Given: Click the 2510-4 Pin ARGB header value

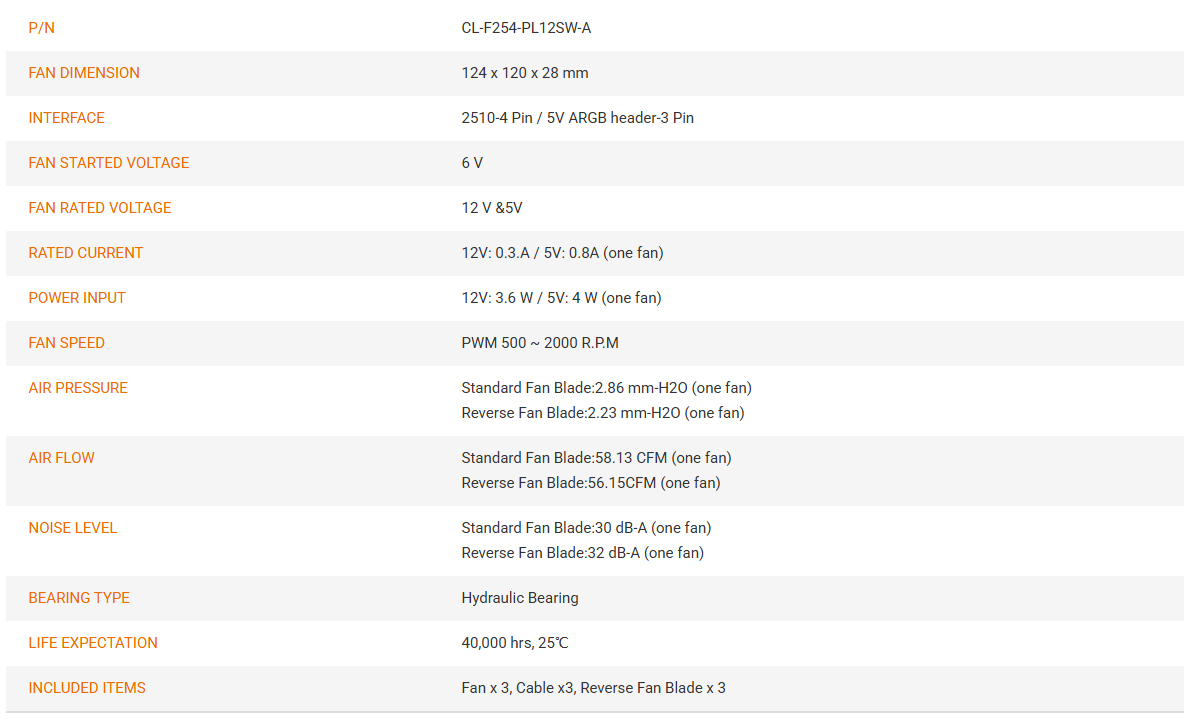Looking at the screenshot, I should click(x=578, y=118).
